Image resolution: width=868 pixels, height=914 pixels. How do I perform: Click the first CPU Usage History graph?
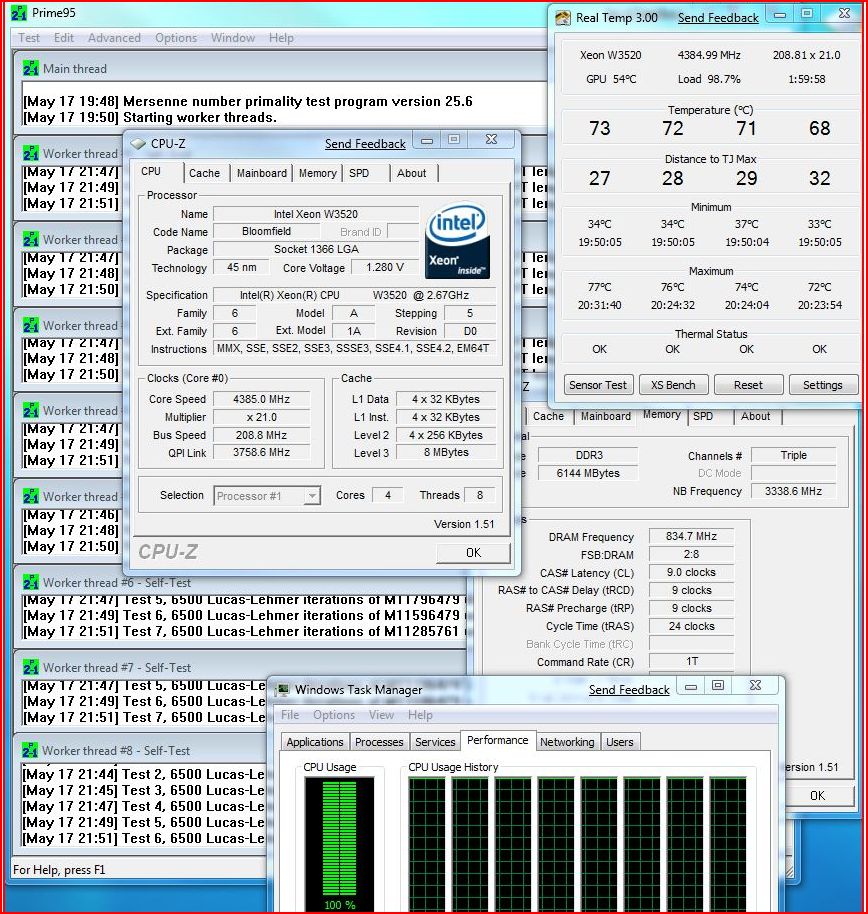point(427,845)
